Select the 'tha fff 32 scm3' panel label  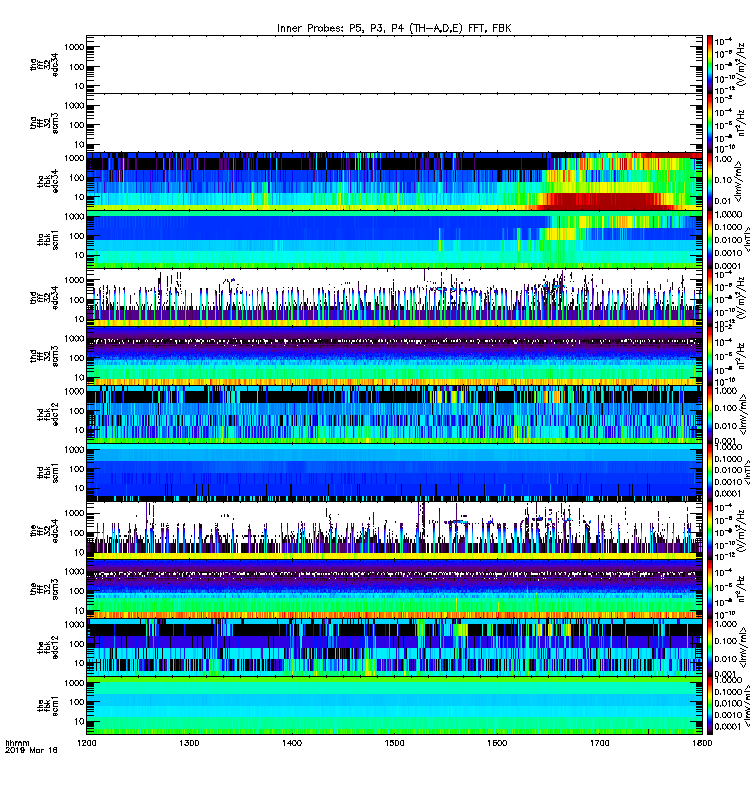click(x=44, y=123)
